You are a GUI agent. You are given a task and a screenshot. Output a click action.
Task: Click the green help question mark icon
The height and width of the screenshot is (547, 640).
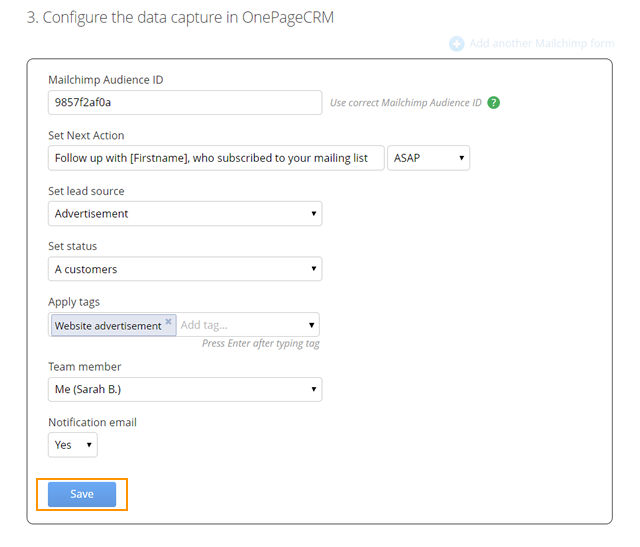pos(493,102)
